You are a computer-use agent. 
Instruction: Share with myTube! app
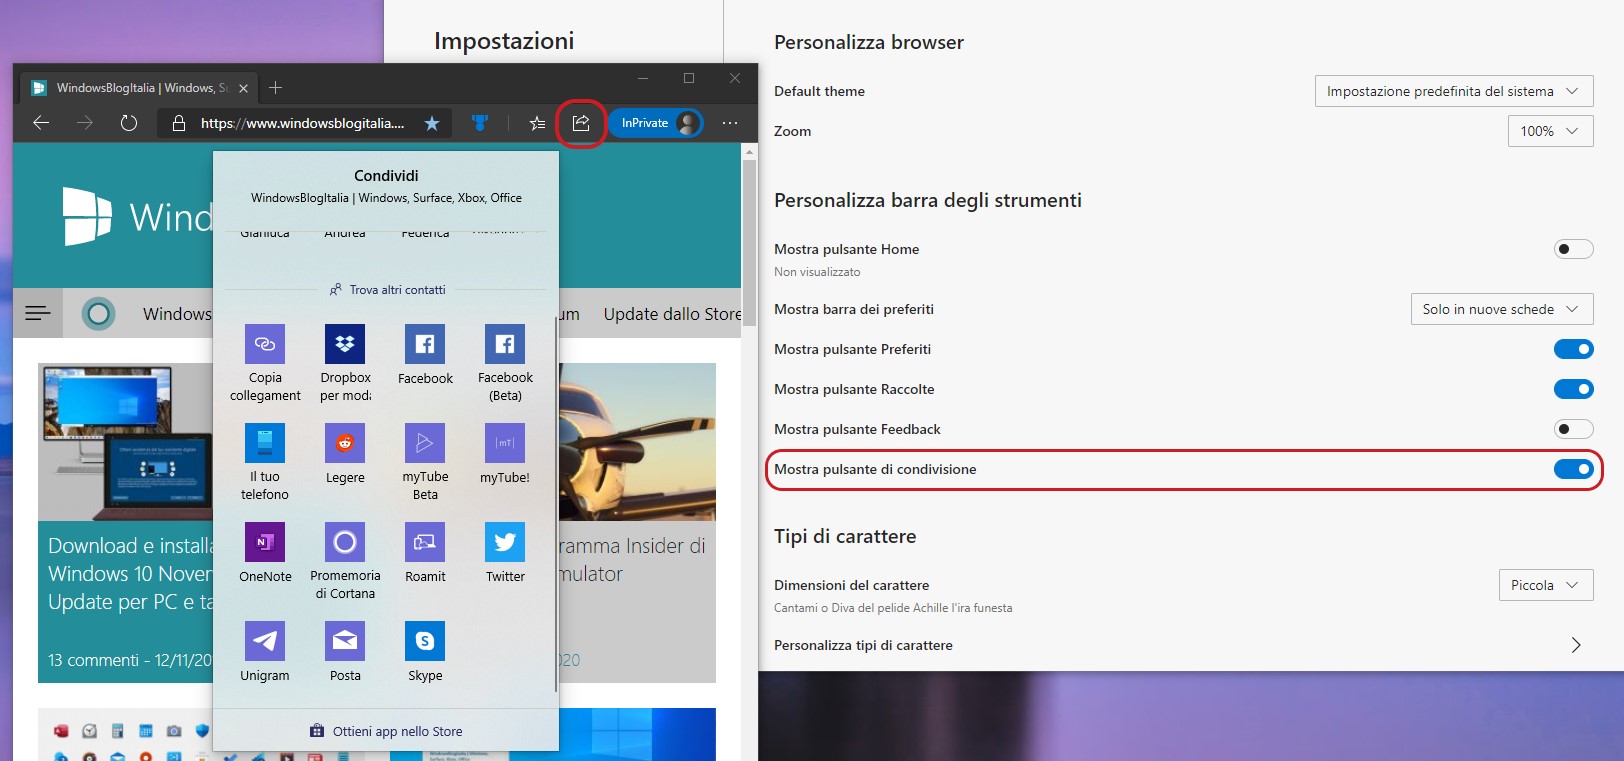[x=505, y=455]
